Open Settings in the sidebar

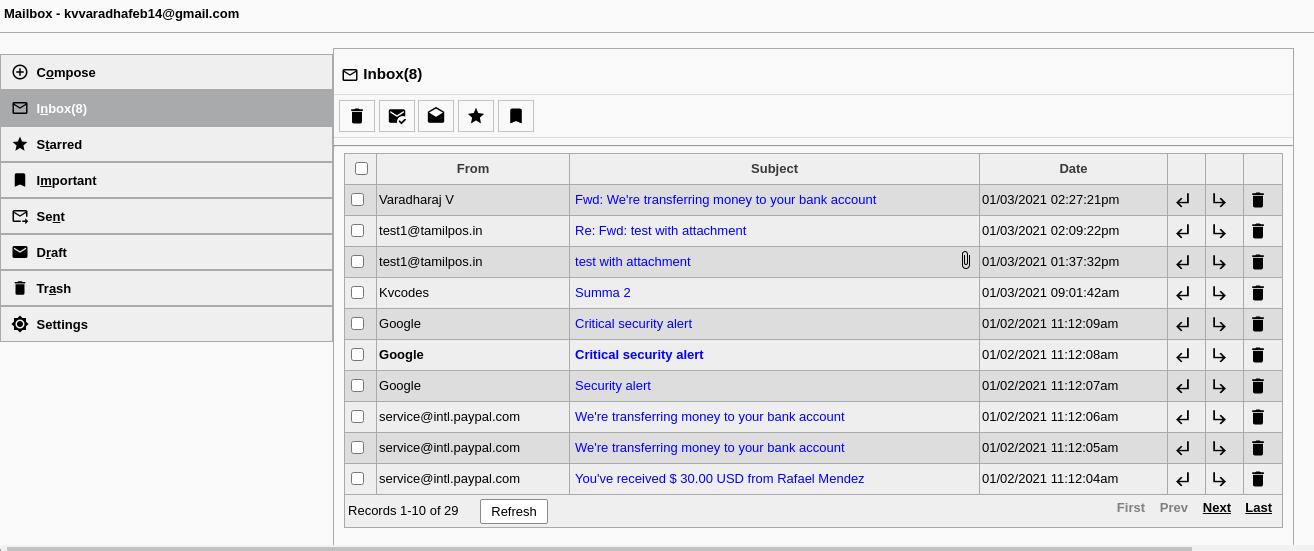[62, 325]
